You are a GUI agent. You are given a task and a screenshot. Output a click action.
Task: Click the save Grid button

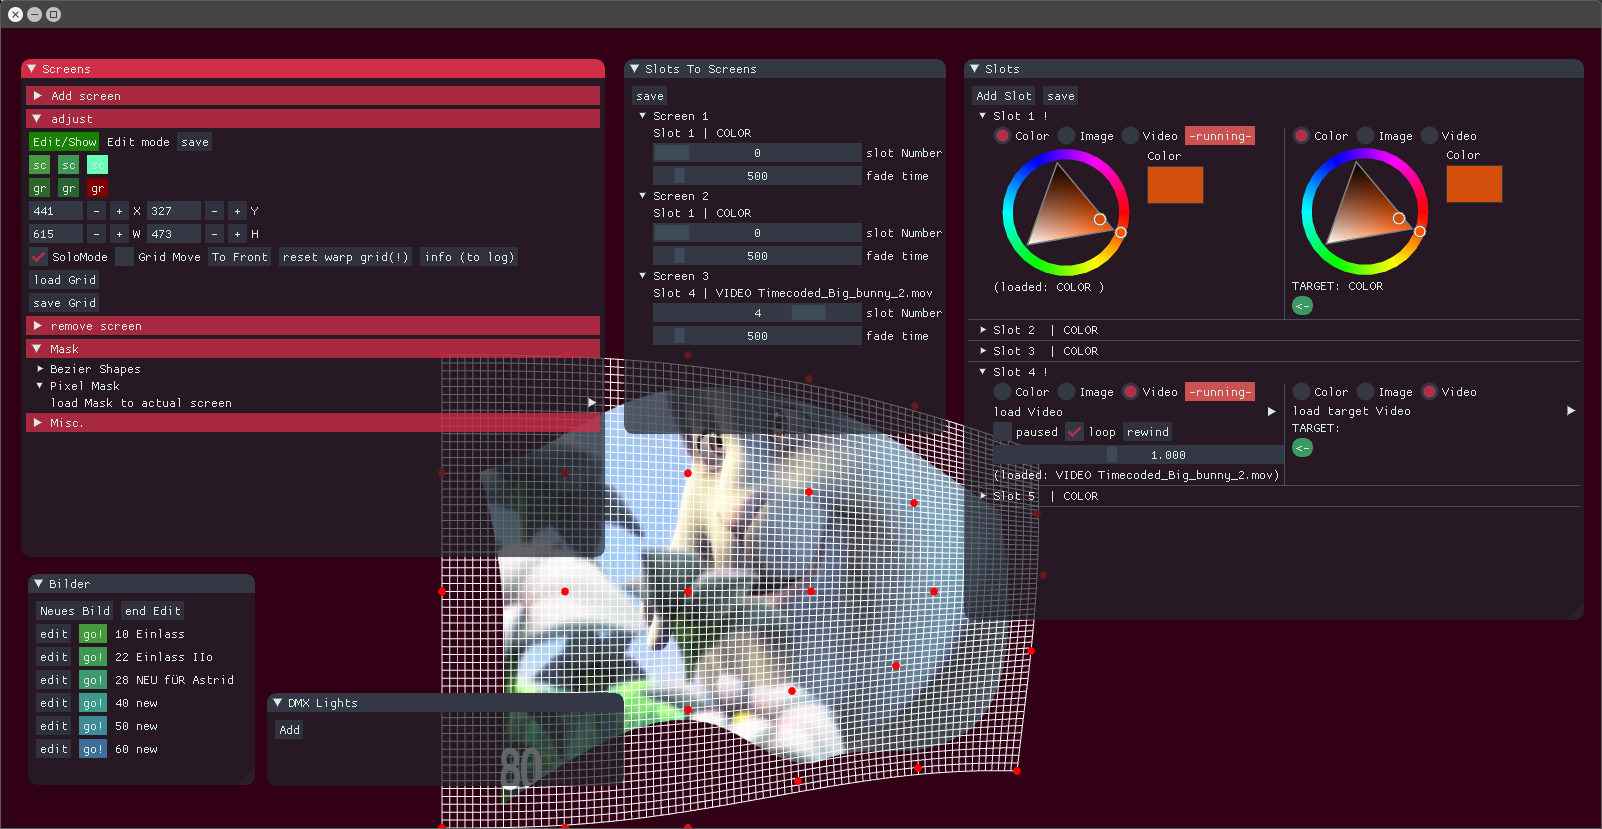click(x=64, y=303)
